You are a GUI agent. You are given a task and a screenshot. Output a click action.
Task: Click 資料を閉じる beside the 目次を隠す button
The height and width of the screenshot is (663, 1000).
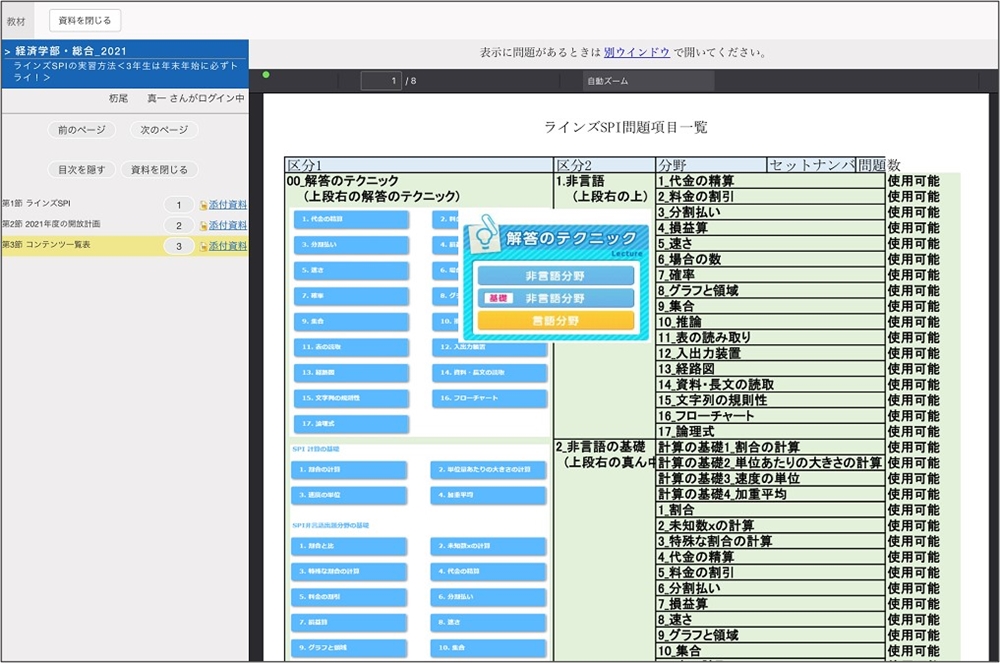click(x=159, y=170)
